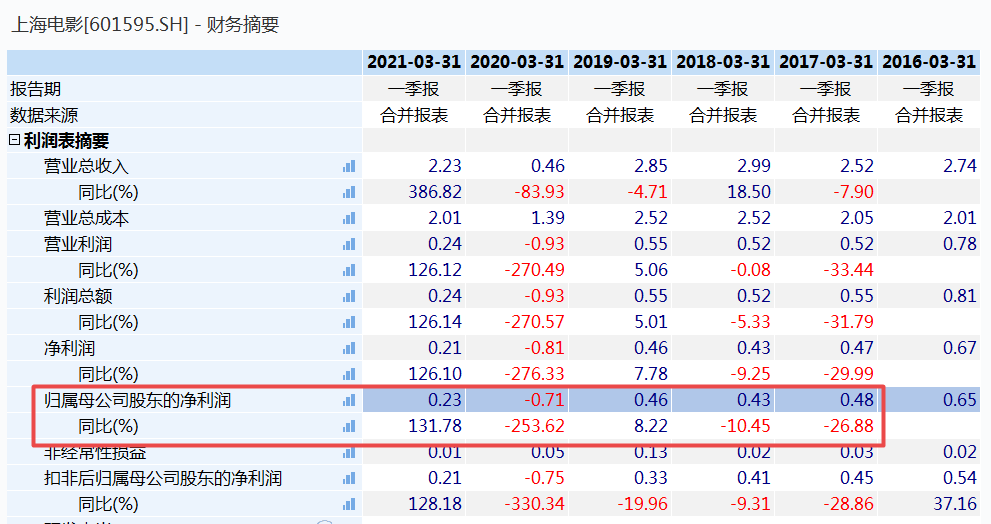Select the -270.49 cell
This screenshot has height=524, width=991.
[517, 271]
